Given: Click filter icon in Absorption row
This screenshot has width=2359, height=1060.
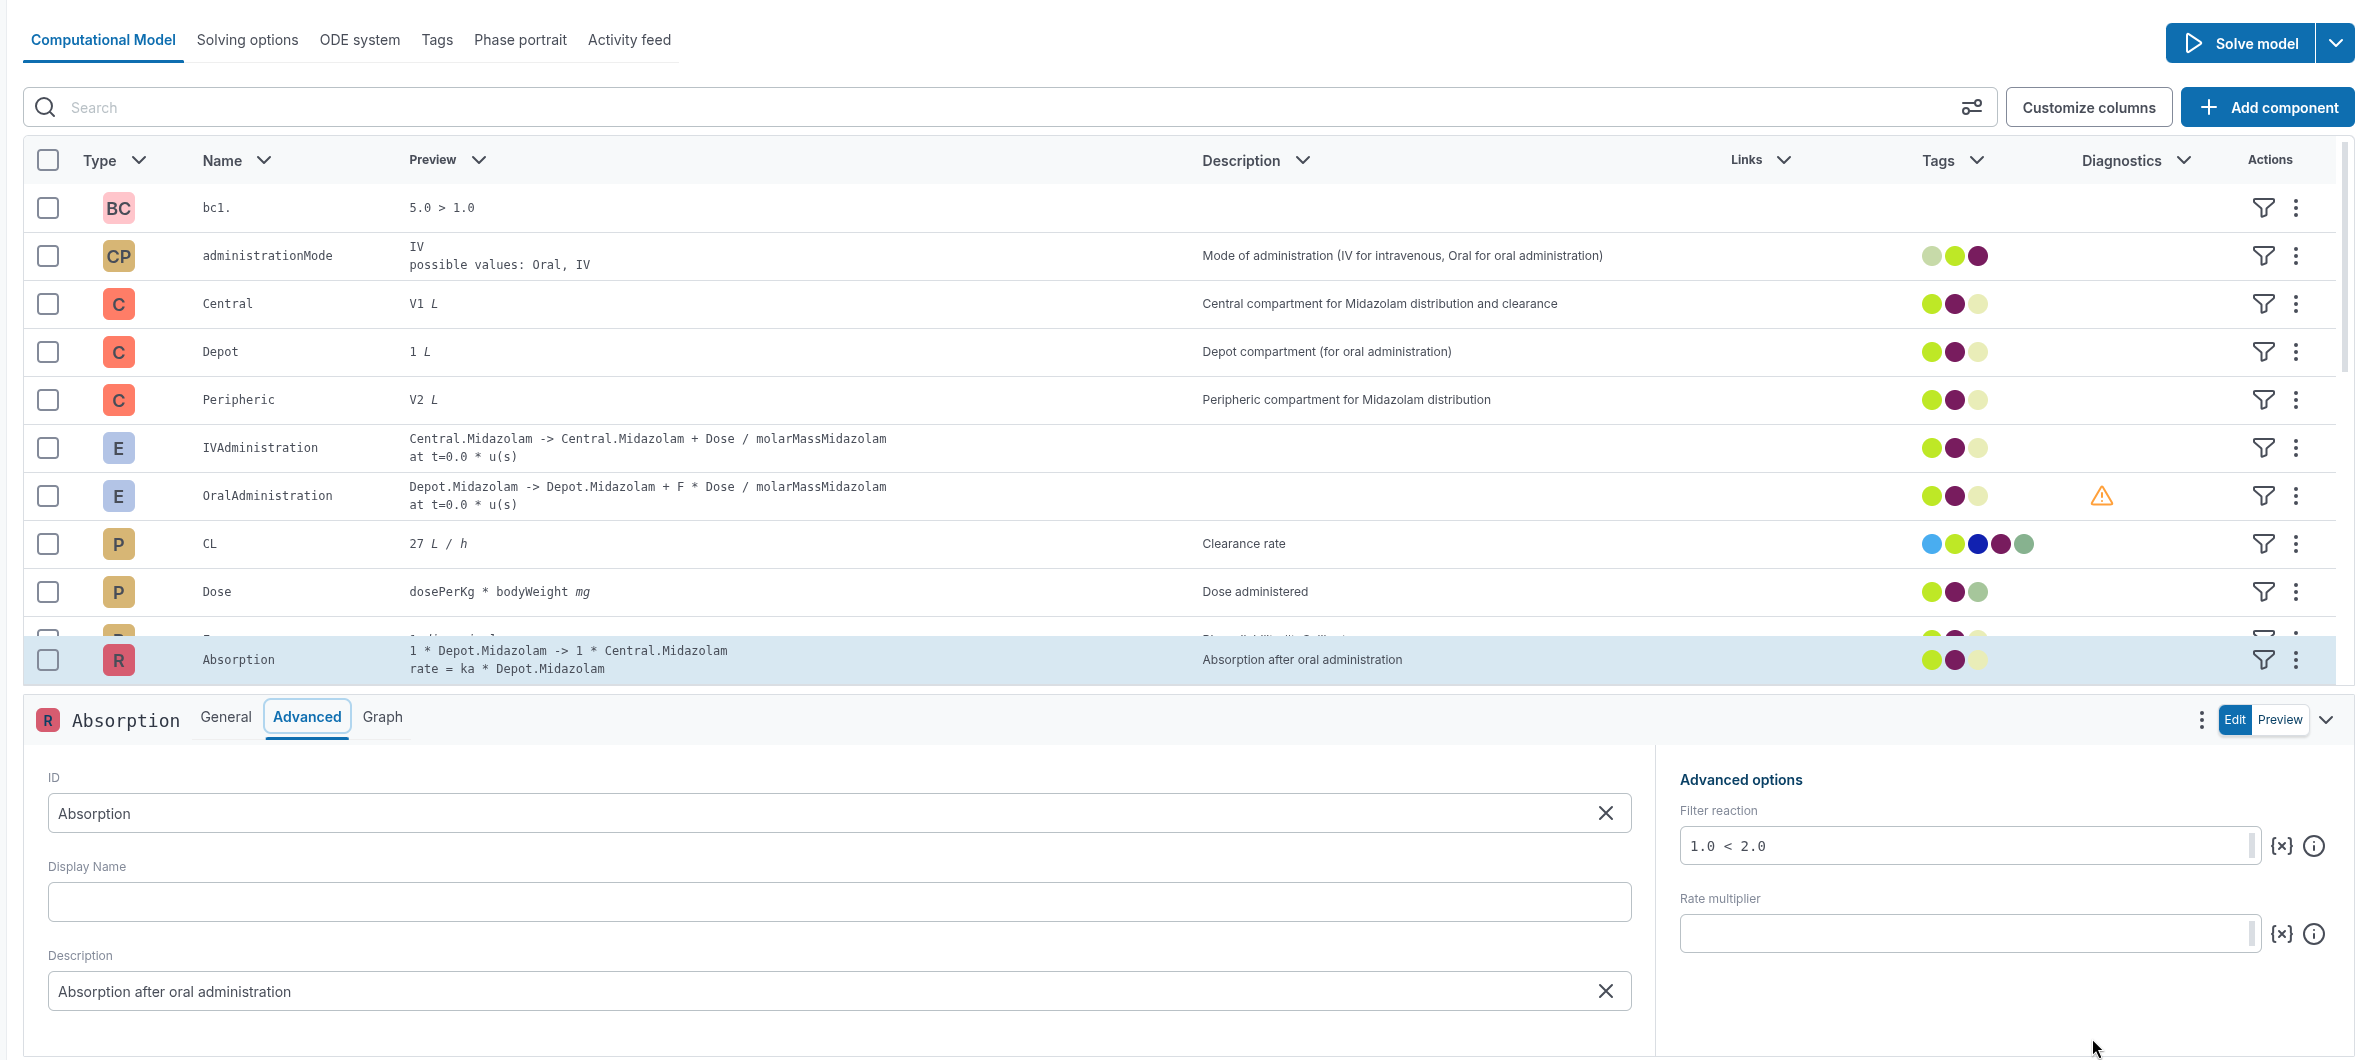Looking at the screenshot, I should [x=2263, y=660].
